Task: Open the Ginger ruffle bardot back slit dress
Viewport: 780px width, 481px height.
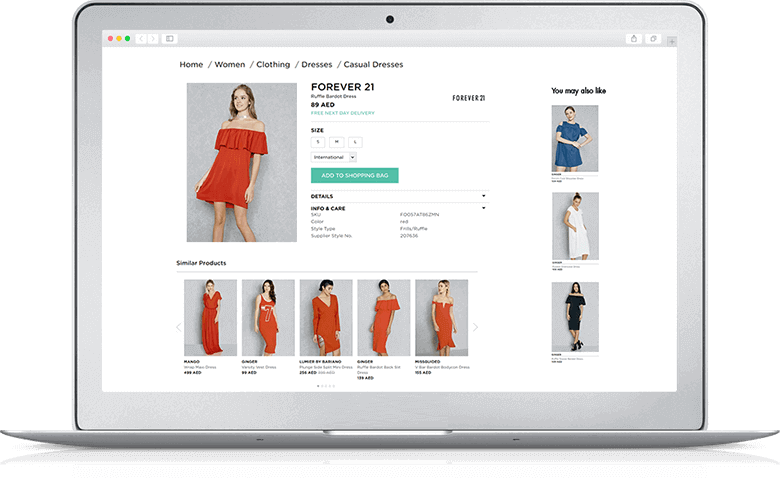Action: [384, 317]
